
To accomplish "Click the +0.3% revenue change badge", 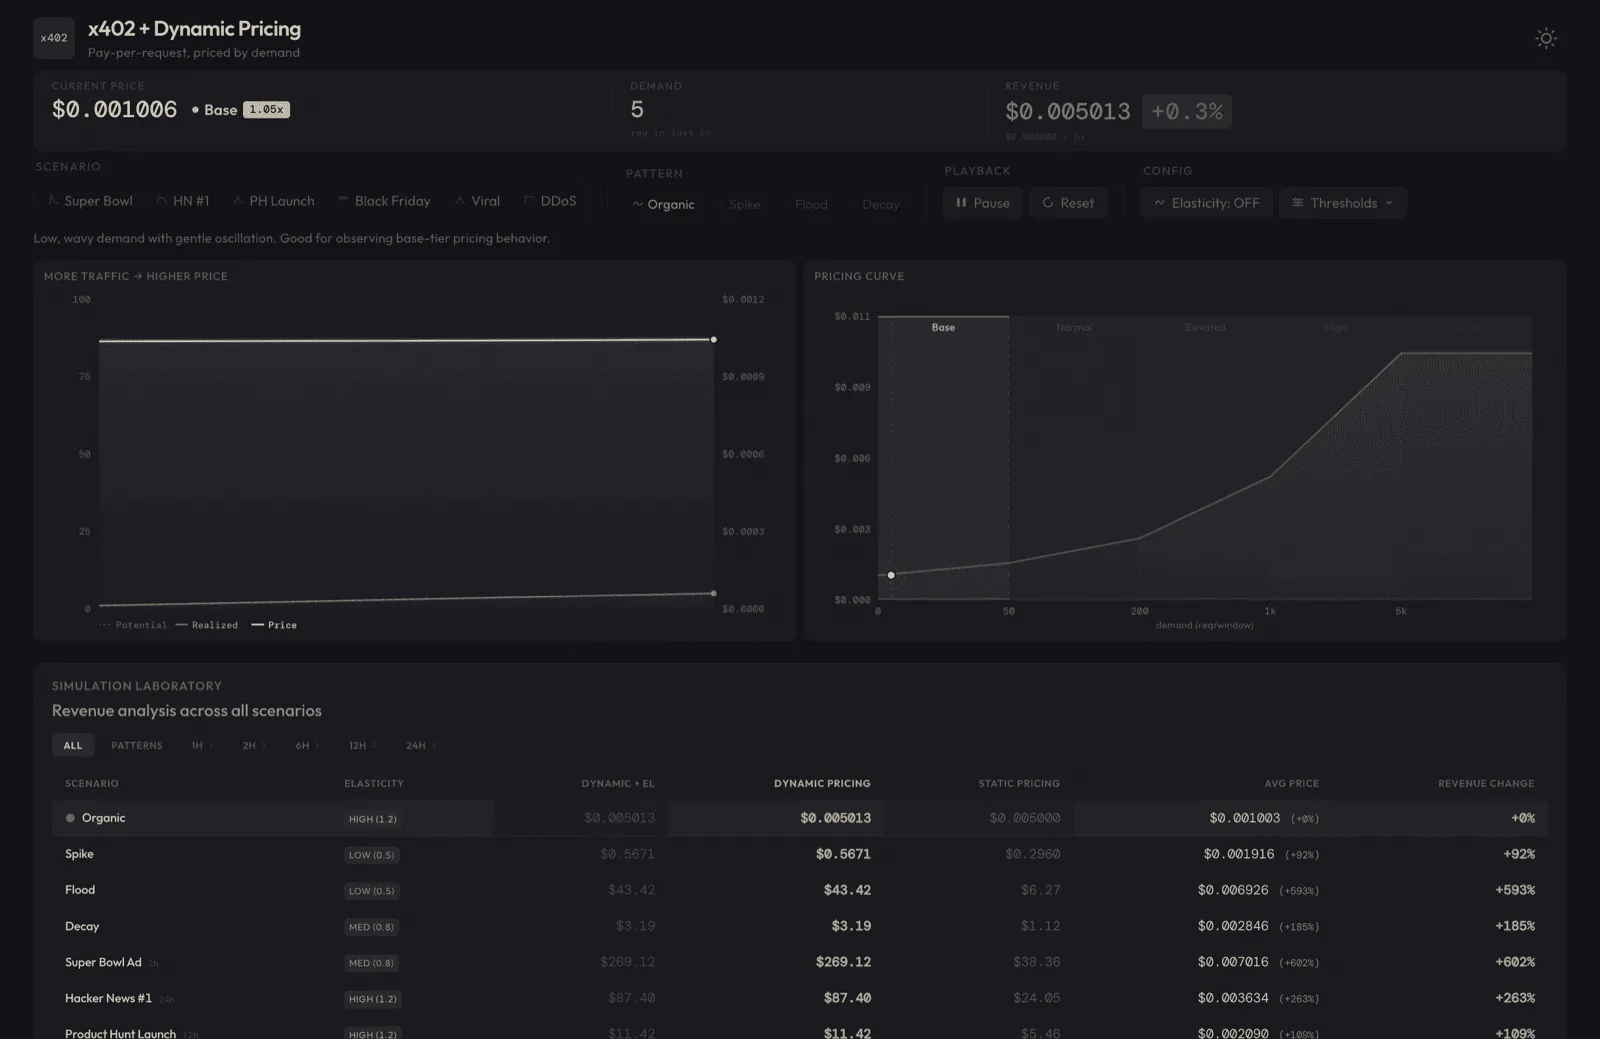I will pyautogui.click(x=1187, y=111).
